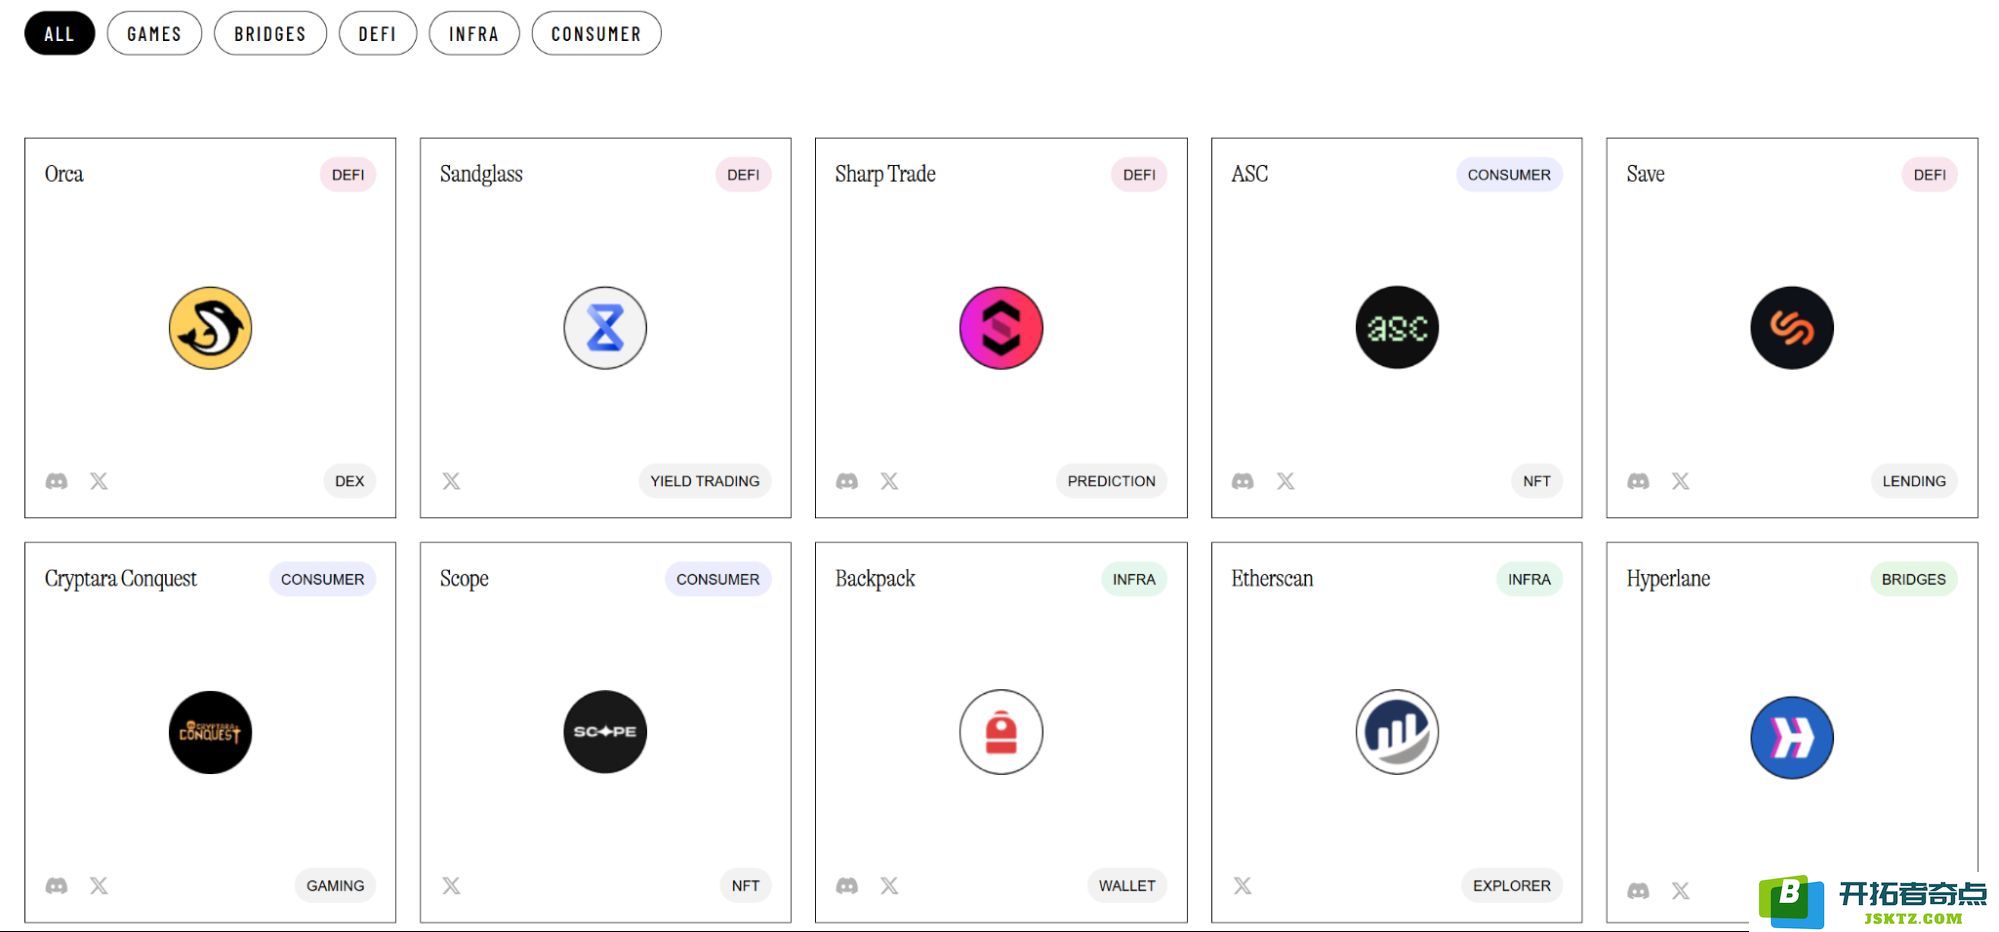Click Etherscan's X social icon
This screenshot has width=1999, height=932.
tap(1242, 885)
